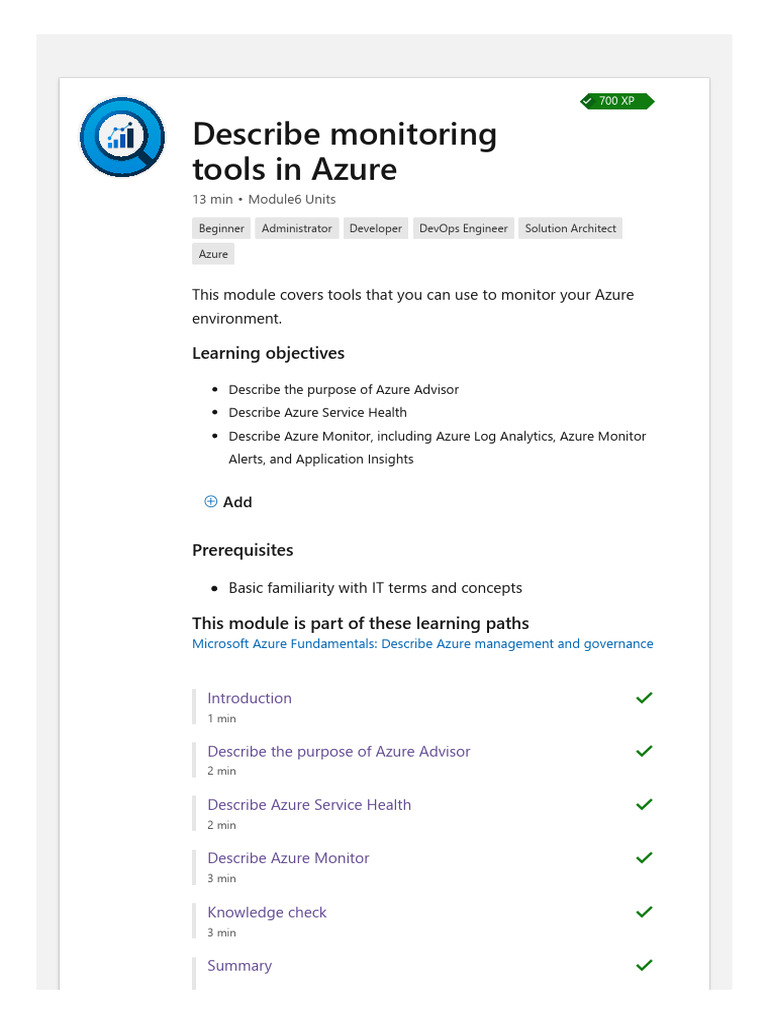Click the Azure Monitor unit completed checkmark

tap(644, 858)
